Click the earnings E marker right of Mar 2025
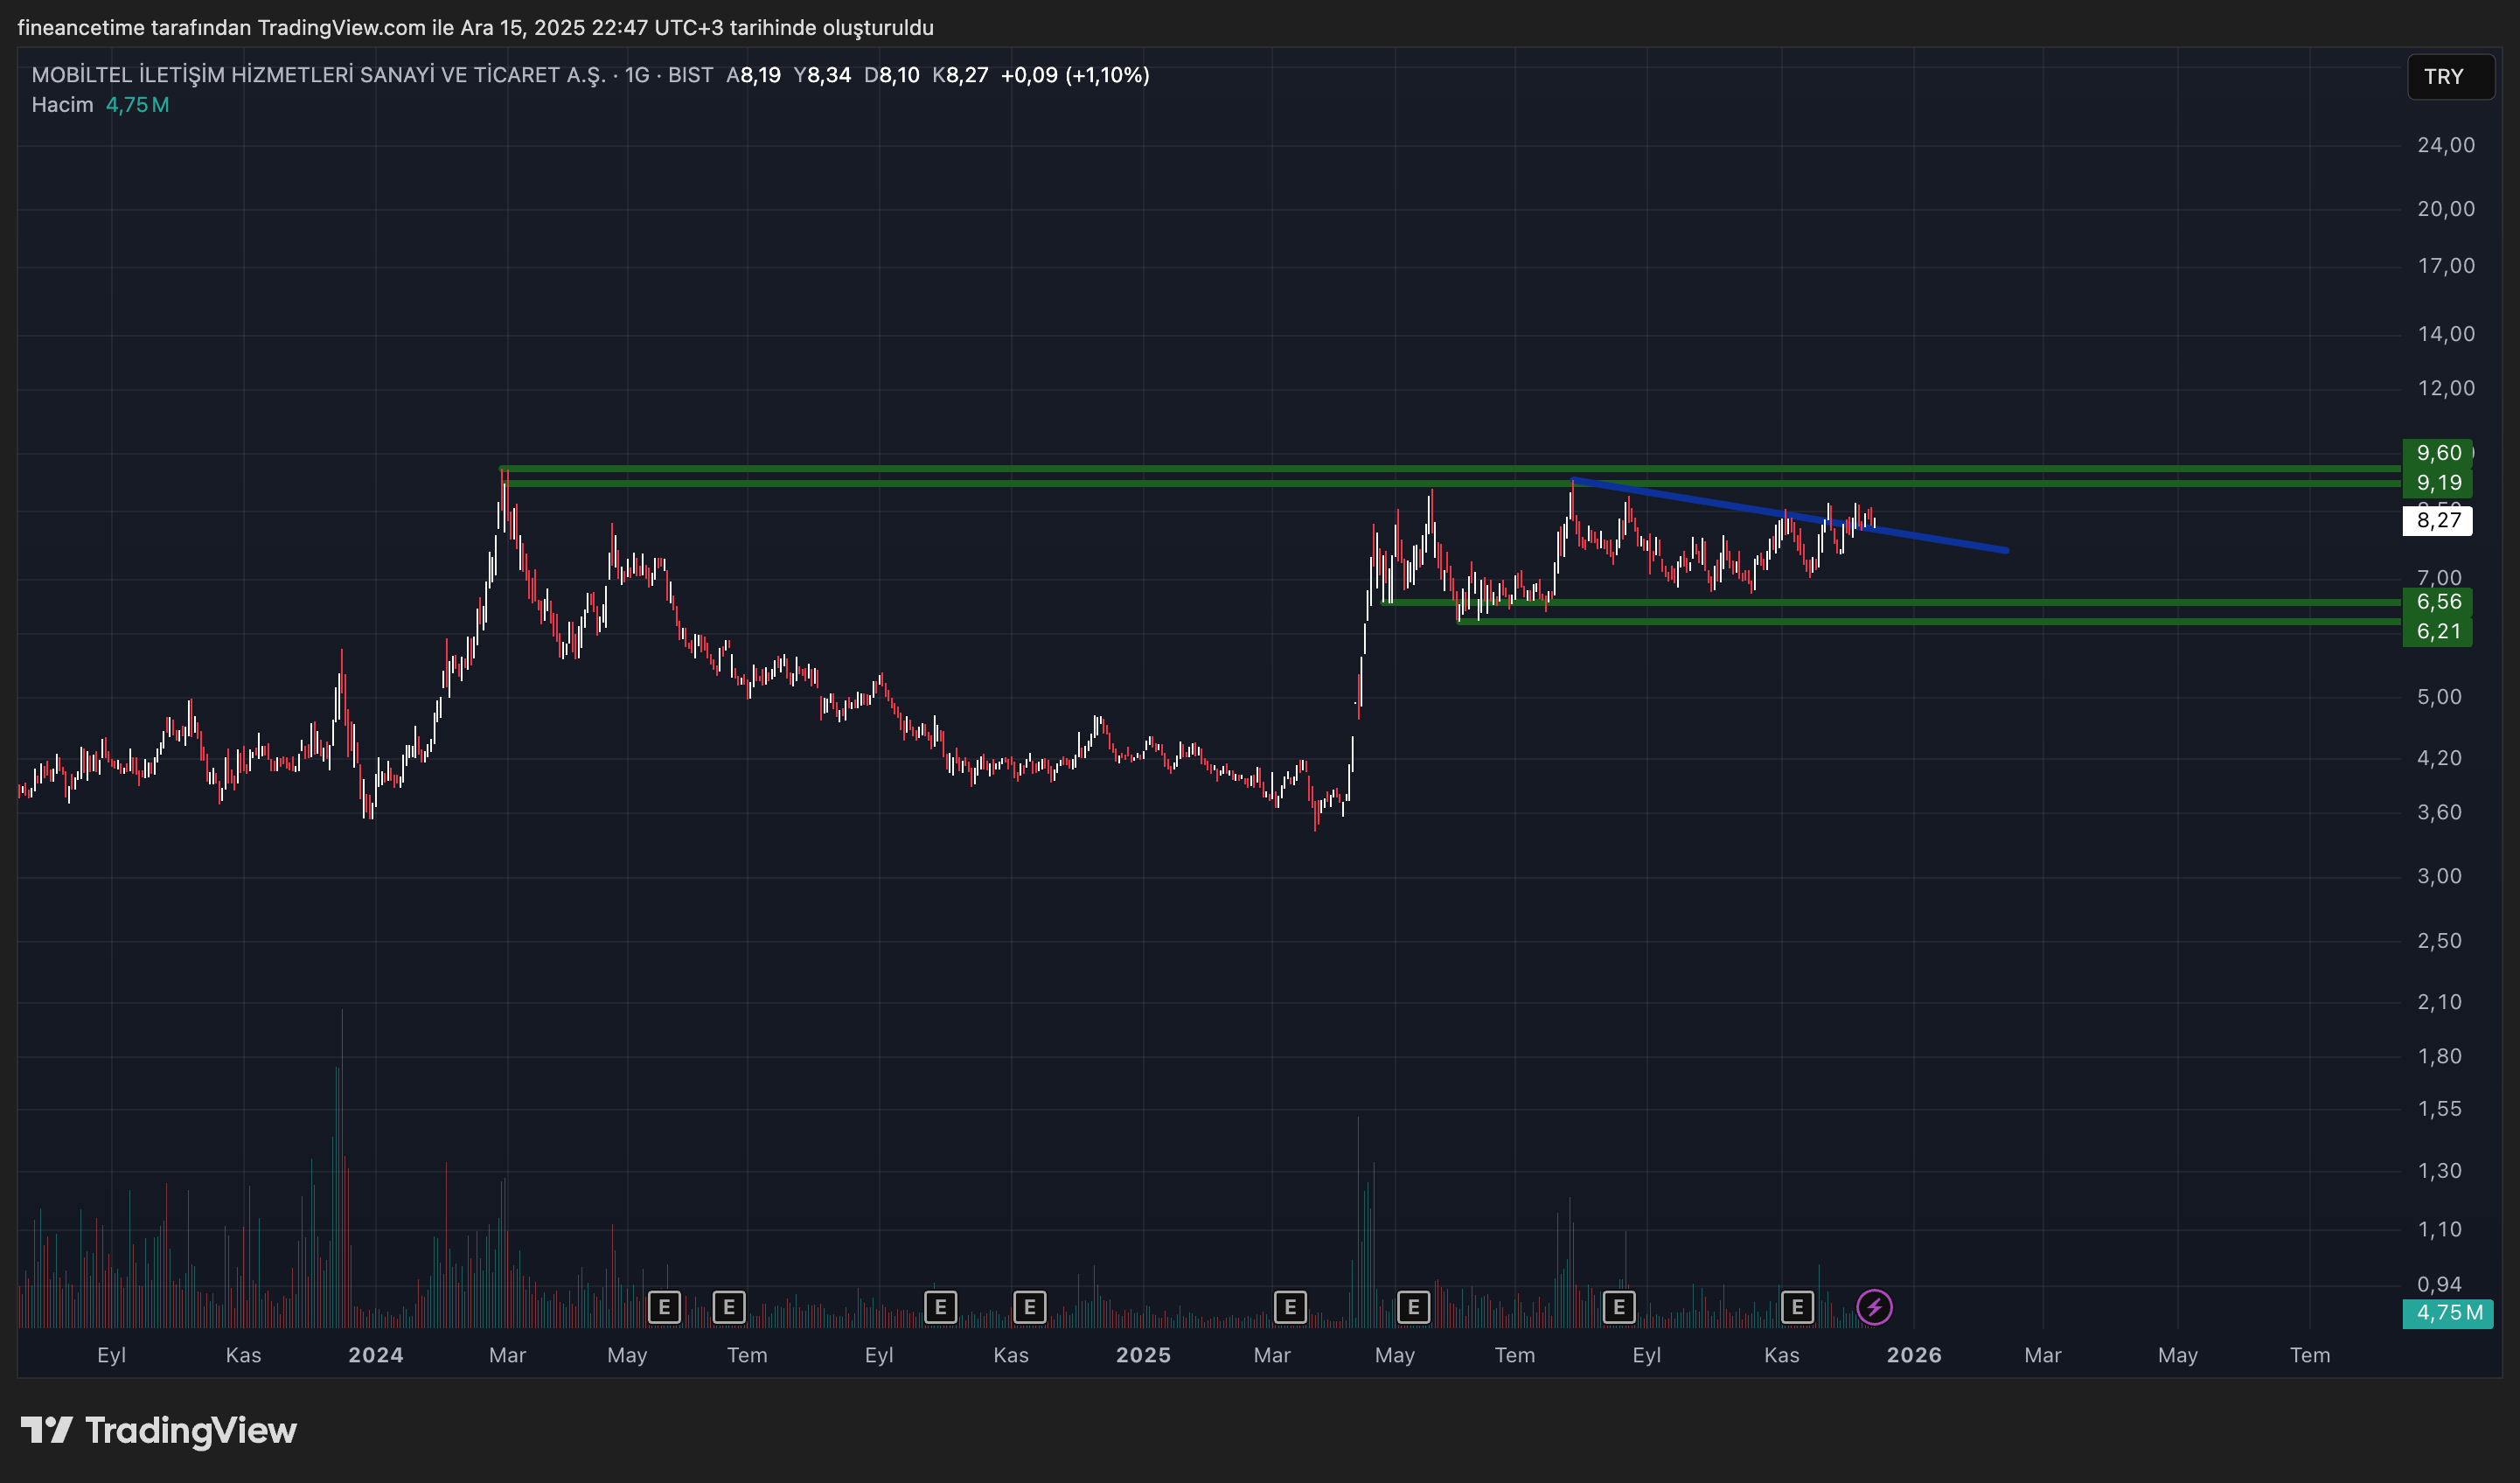Image resolution: width=2520 pixels, height=1483 pixels. (x=1290, y=1307)
